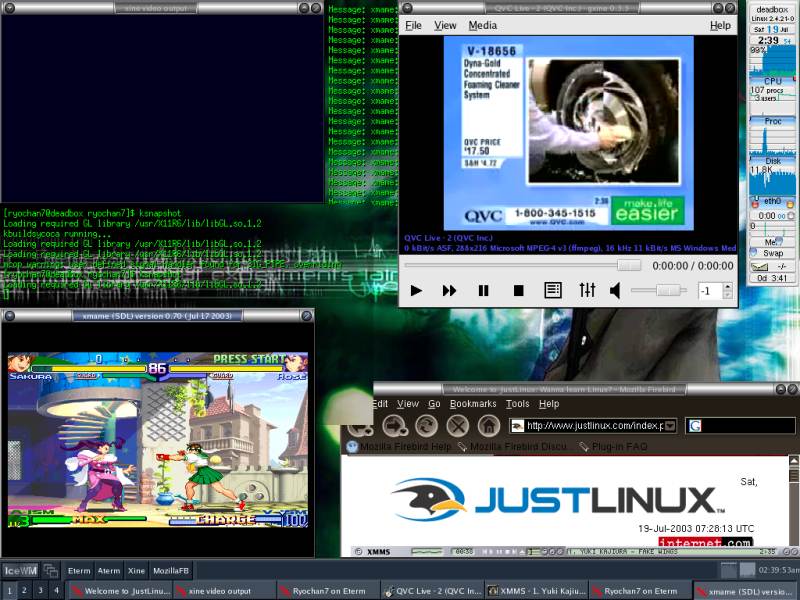Switch to workspace 2

point(24,590)
